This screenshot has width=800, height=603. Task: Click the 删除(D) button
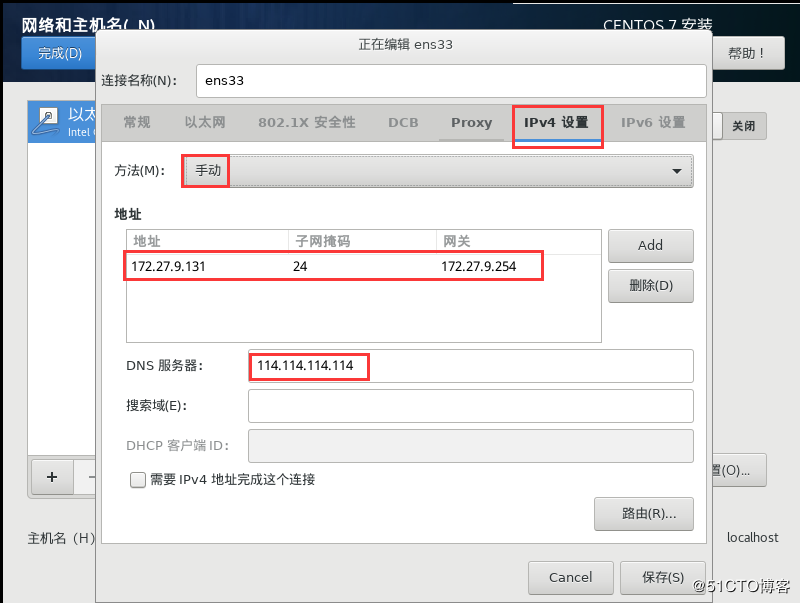651,286
